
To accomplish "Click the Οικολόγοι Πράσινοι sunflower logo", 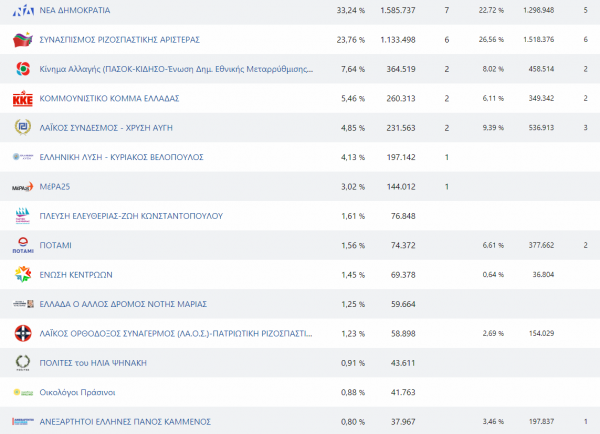I will (22, 392).
